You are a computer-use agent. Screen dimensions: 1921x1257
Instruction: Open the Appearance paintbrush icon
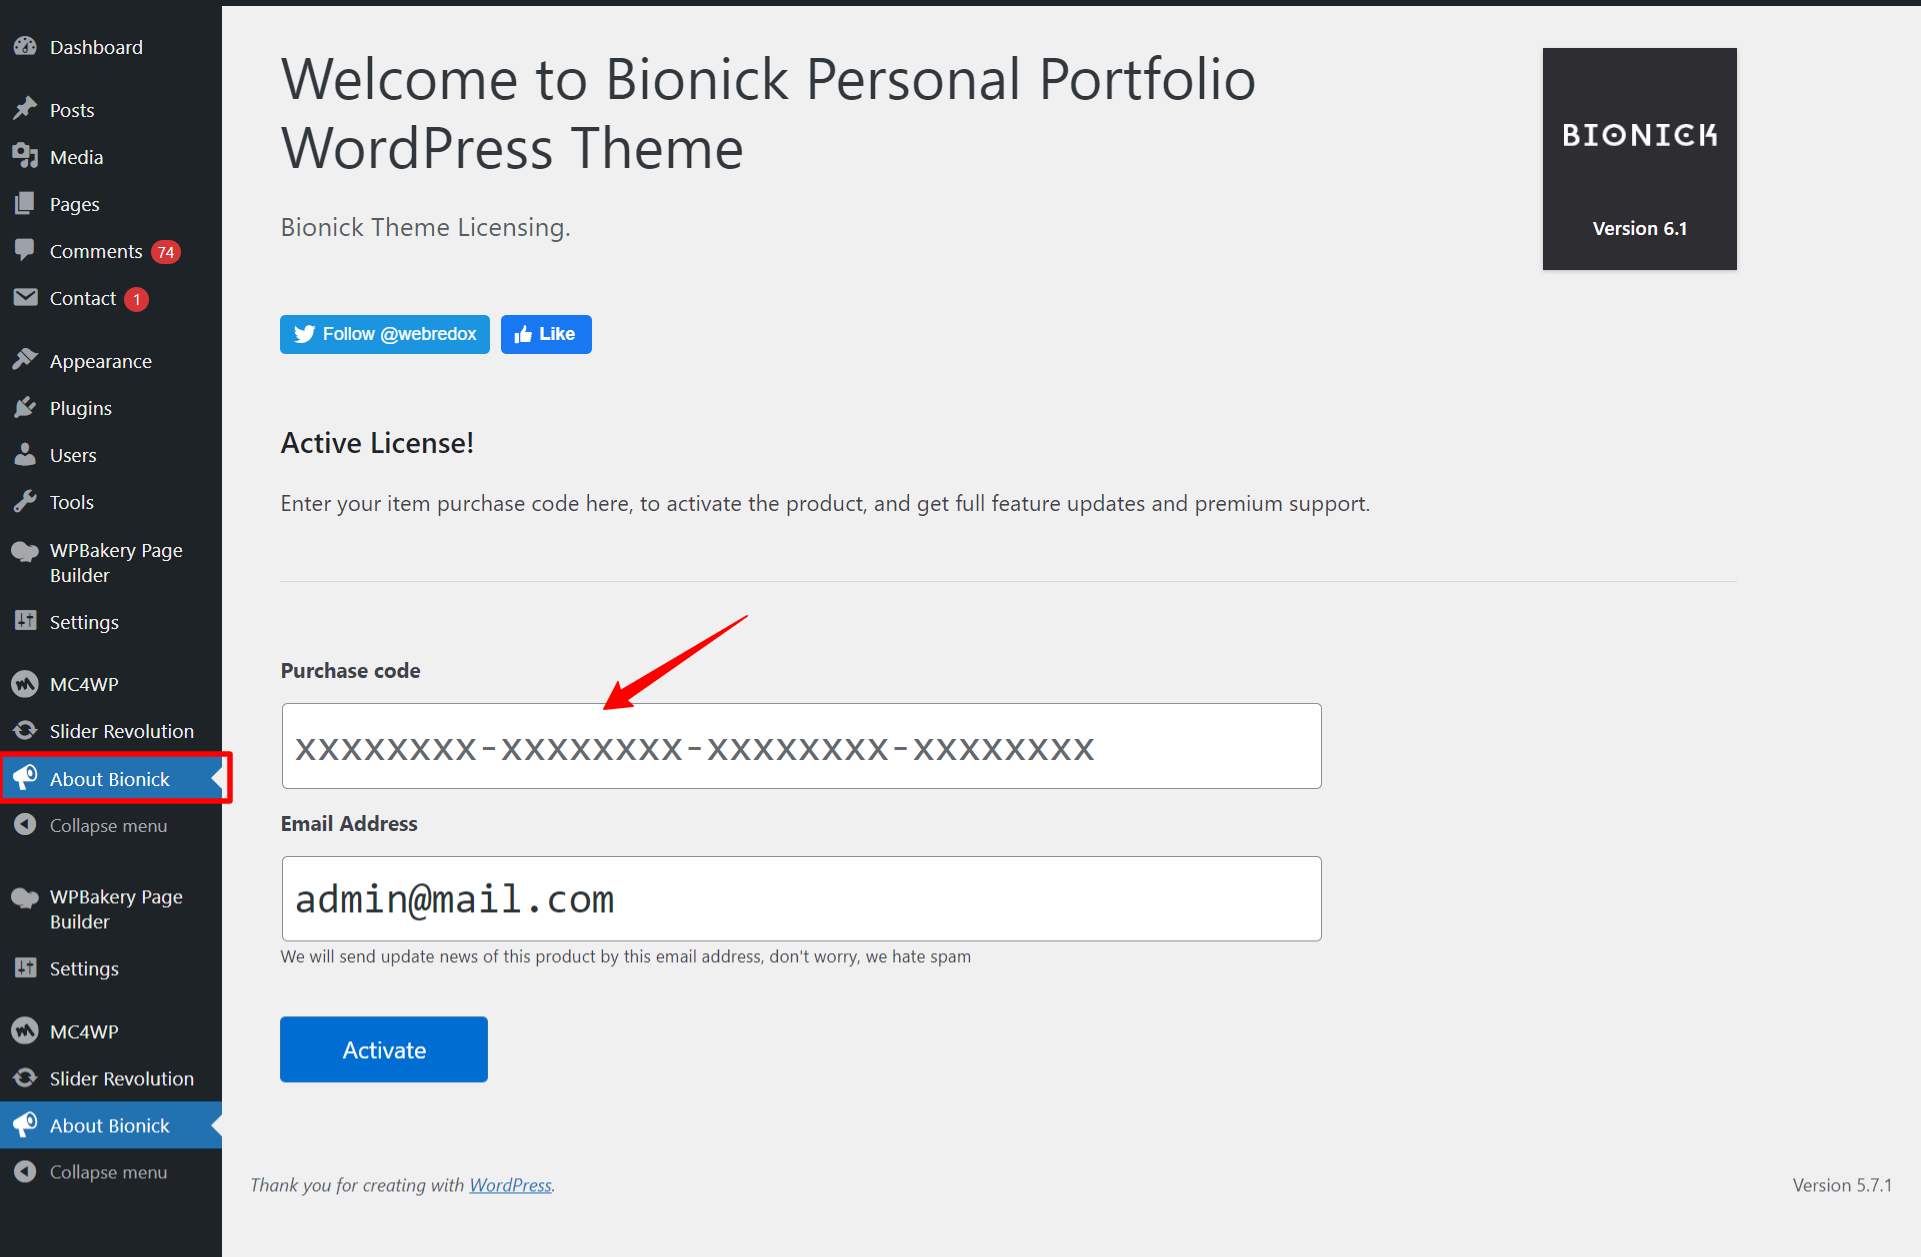pyautogui.click(x=25, y=359)
